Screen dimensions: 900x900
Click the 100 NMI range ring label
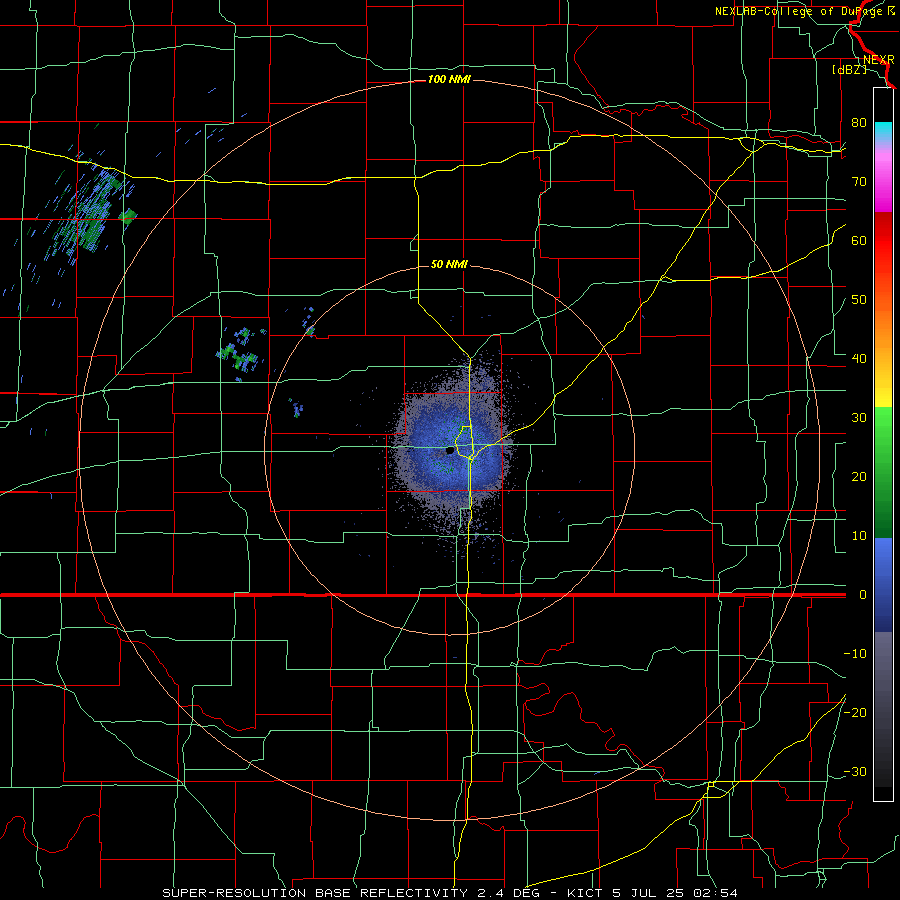[449, 79]
